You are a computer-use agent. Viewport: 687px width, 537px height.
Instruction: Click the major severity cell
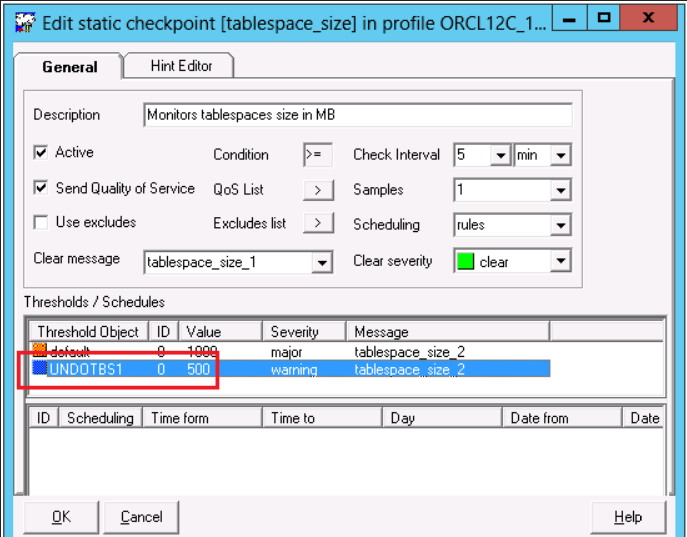pos(287,352)
